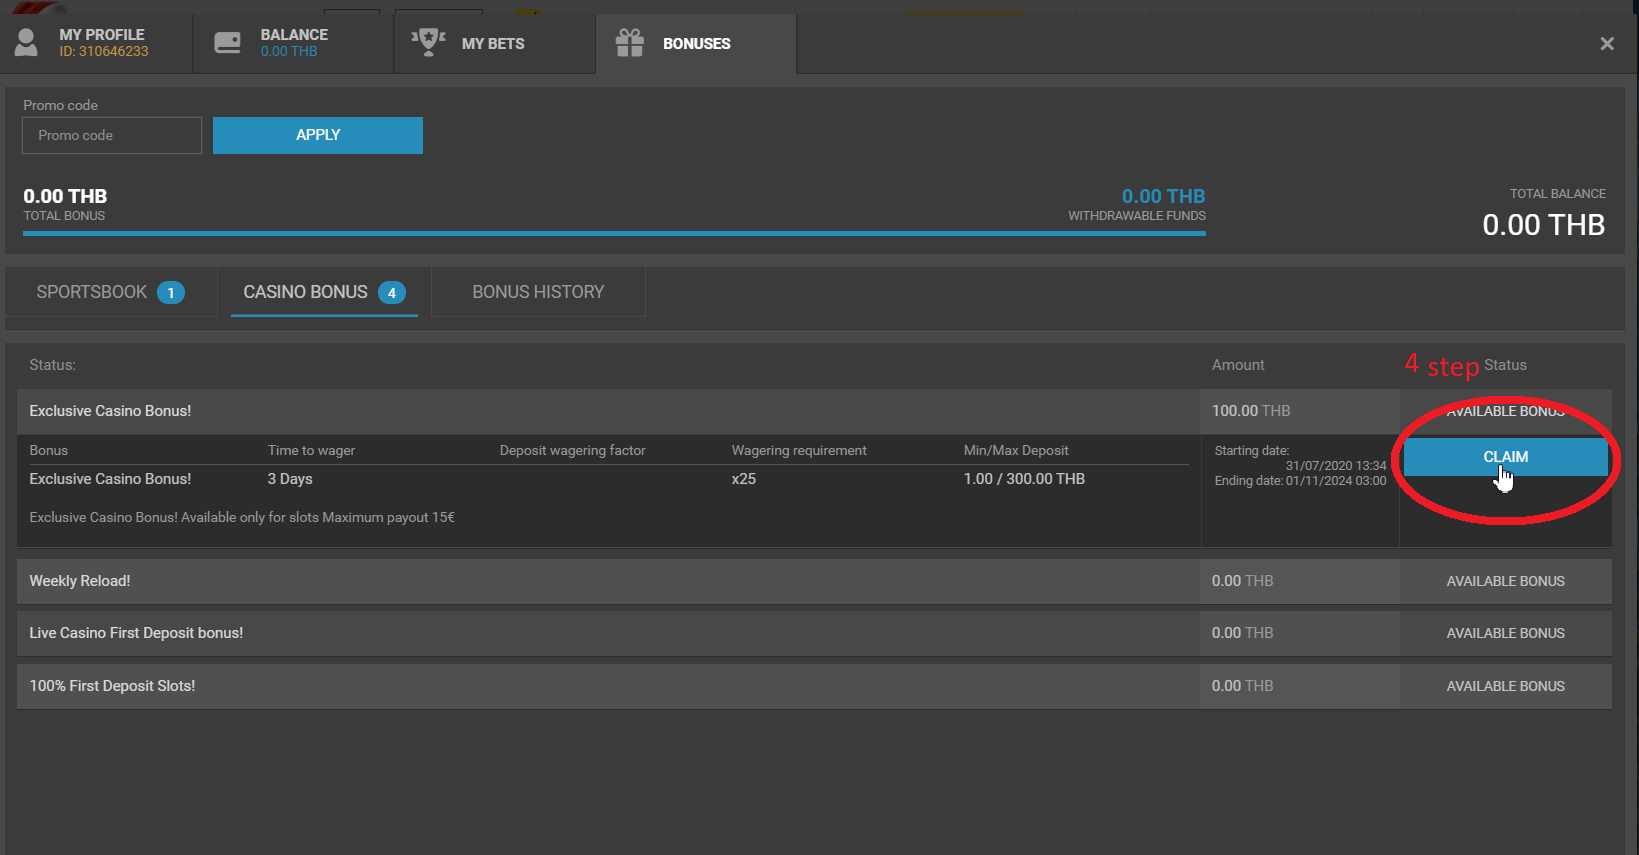Click the TOTAL BALANCE 0.00 THB value
This screenshot has width=1639, height=855.
tap(1543, 225)
